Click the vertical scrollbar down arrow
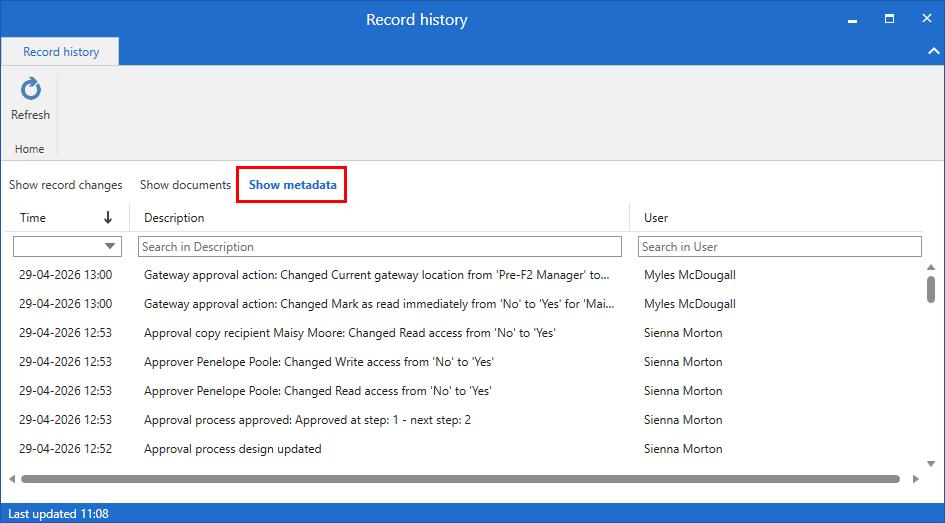 coord(931,463)
